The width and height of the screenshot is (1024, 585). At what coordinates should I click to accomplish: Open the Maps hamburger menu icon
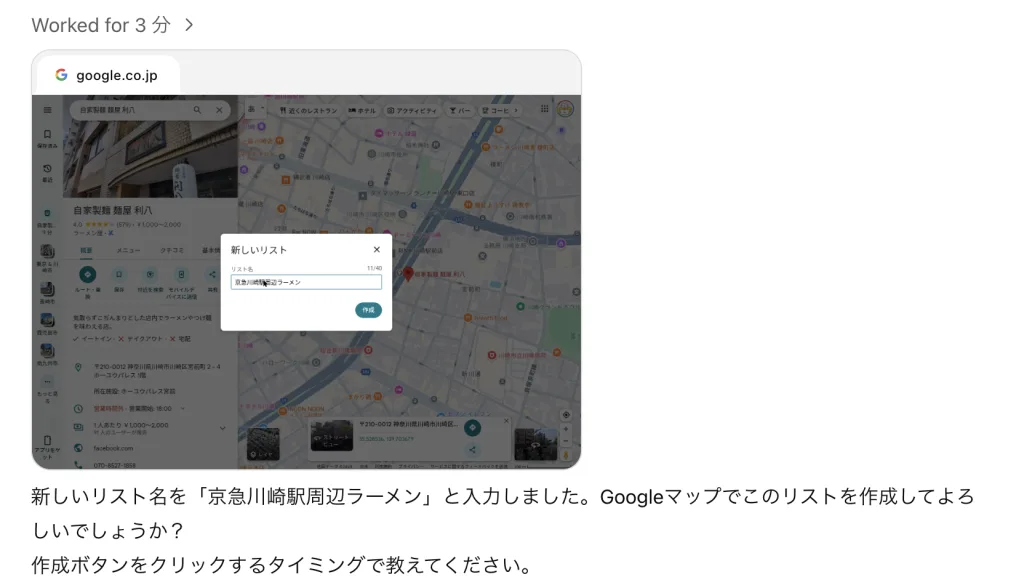click(48, 110)
